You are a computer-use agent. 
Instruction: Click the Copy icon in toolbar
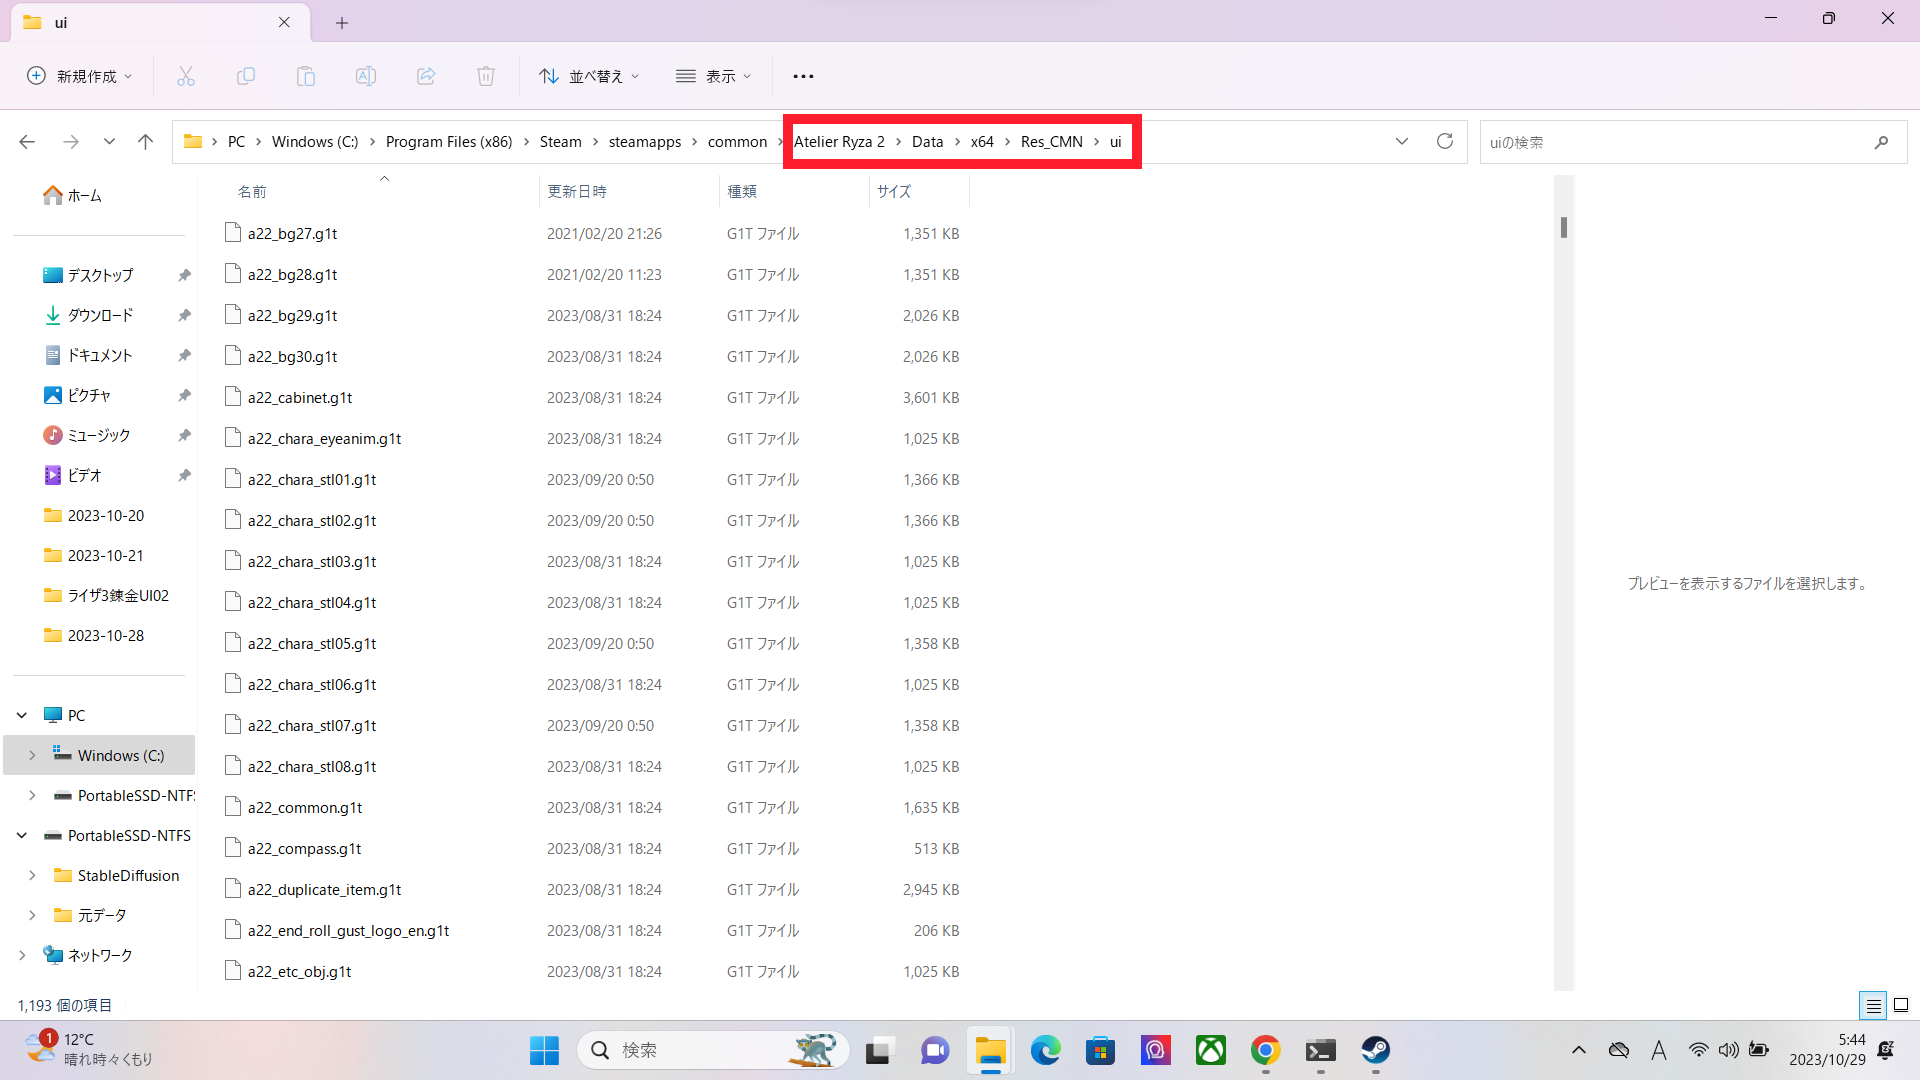click(246, 76)
